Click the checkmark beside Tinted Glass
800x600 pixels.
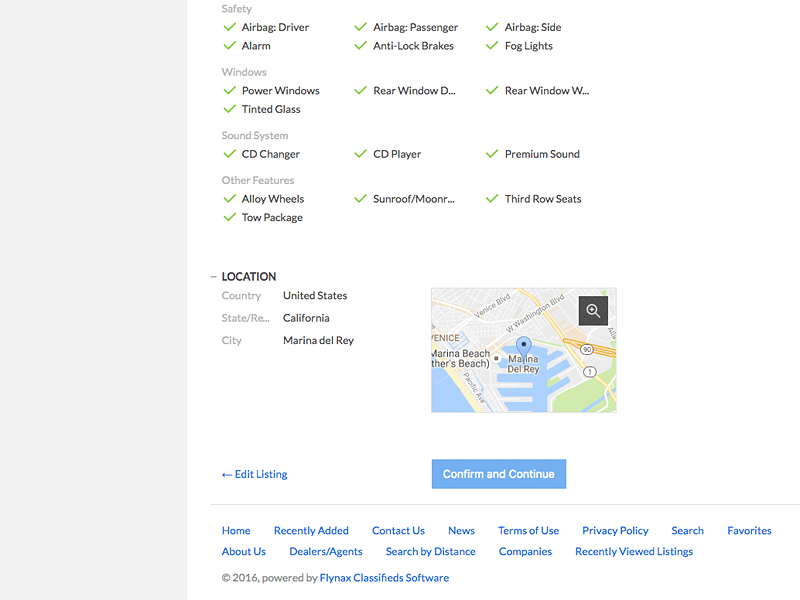coord(230,109)
